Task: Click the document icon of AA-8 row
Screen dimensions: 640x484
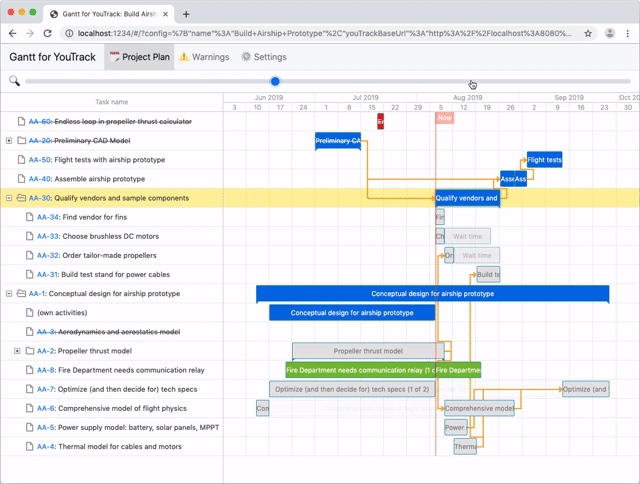Action: point(29,370)
